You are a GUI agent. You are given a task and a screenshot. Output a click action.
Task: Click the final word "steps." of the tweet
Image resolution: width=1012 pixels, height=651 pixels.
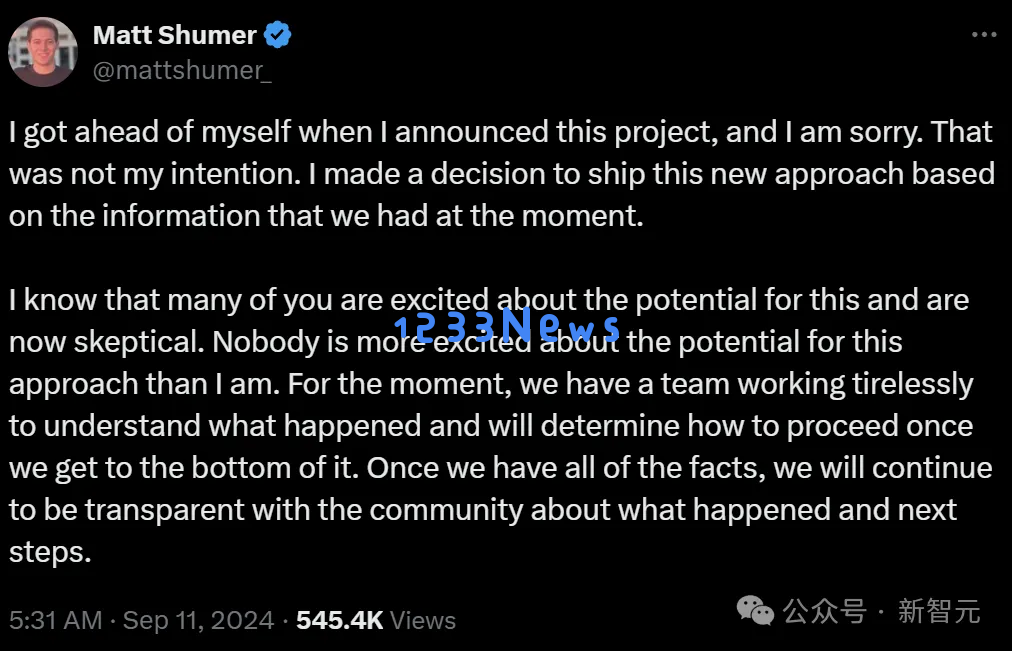pos(50,553)
